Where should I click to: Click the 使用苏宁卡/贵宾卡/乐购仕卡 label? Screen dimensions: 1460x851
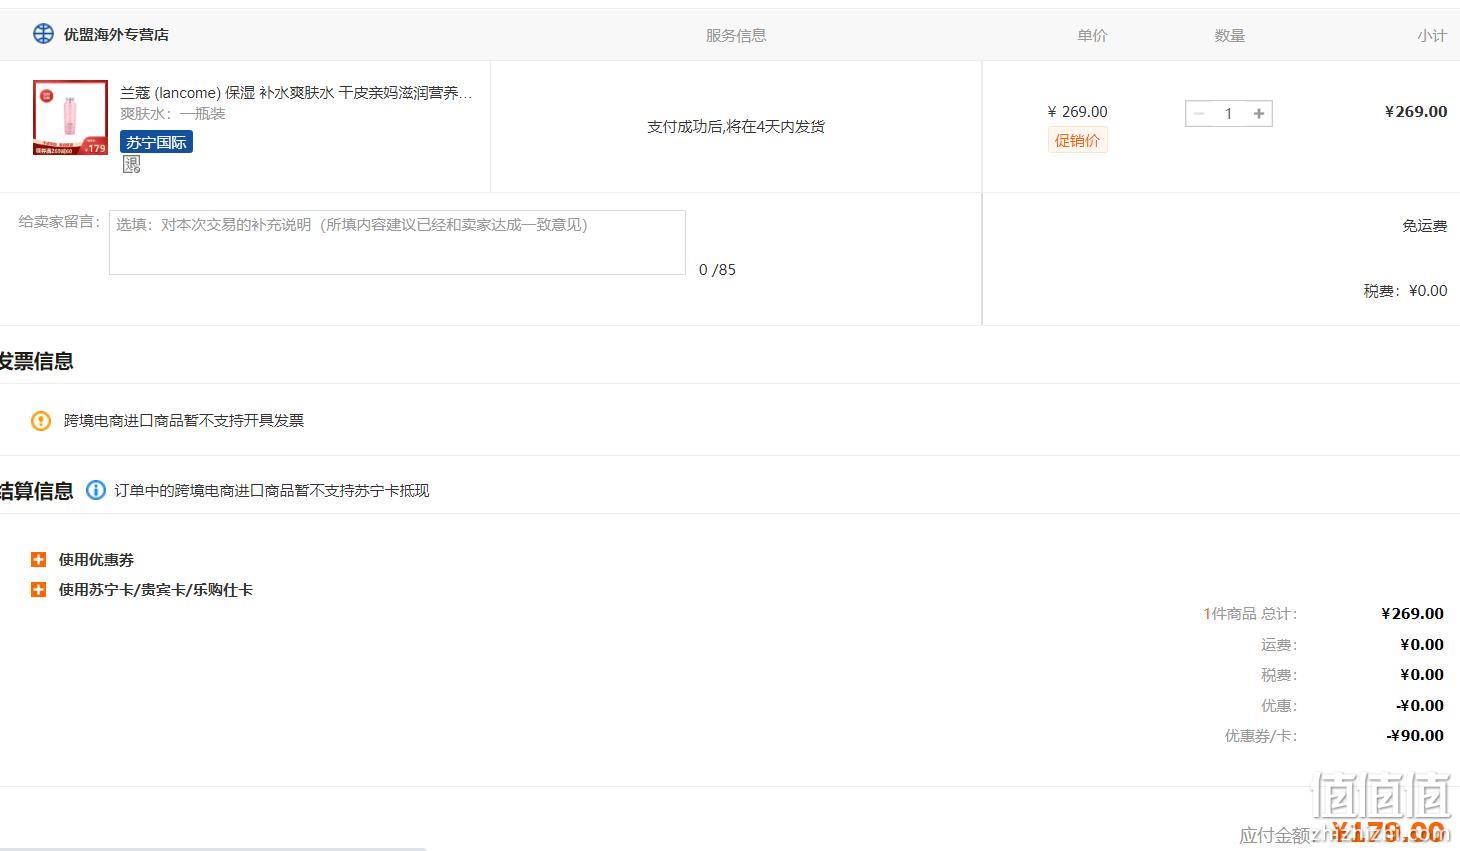point(155,590)
